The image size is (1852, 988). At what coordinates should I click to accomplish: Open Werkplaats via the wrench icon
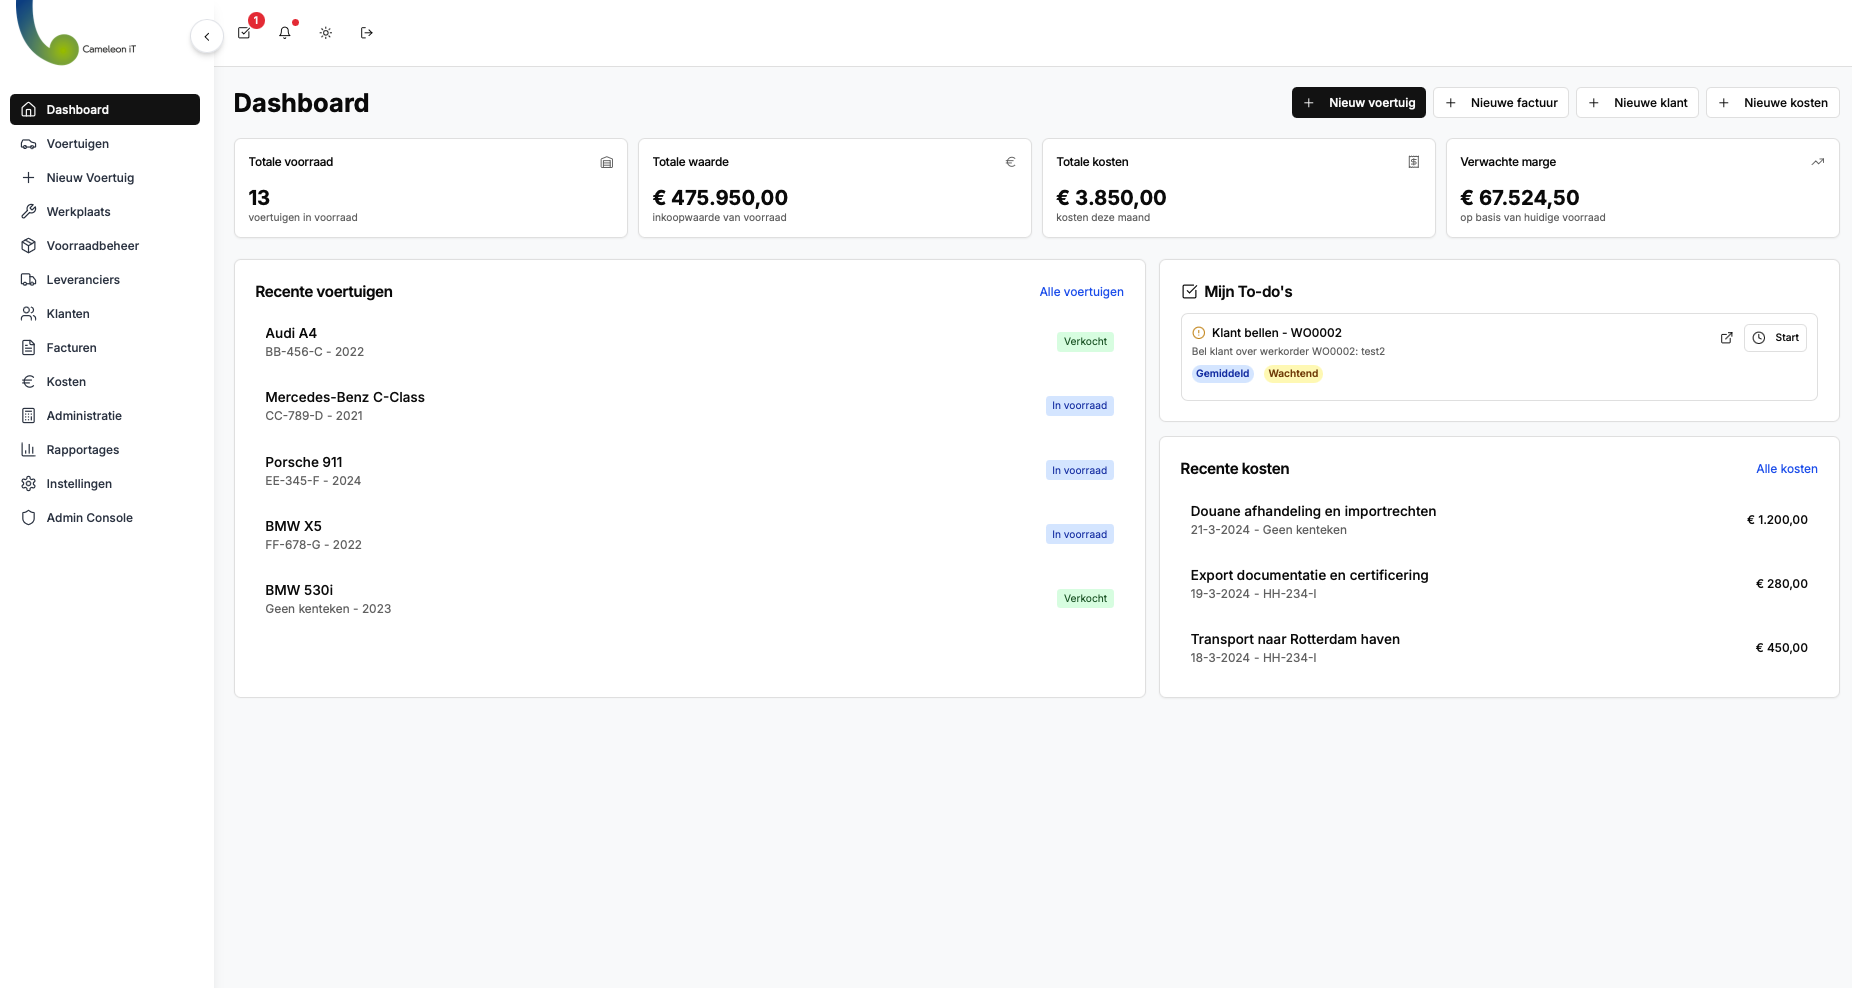(29, 211)
